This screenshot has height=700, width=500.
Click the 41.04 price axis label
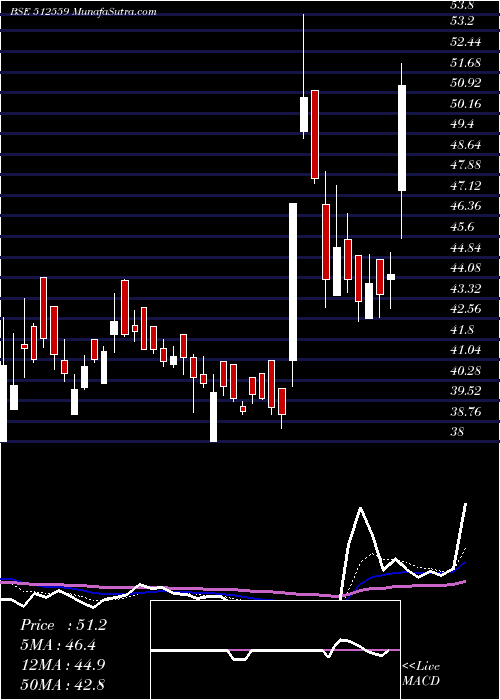(466, 350)
